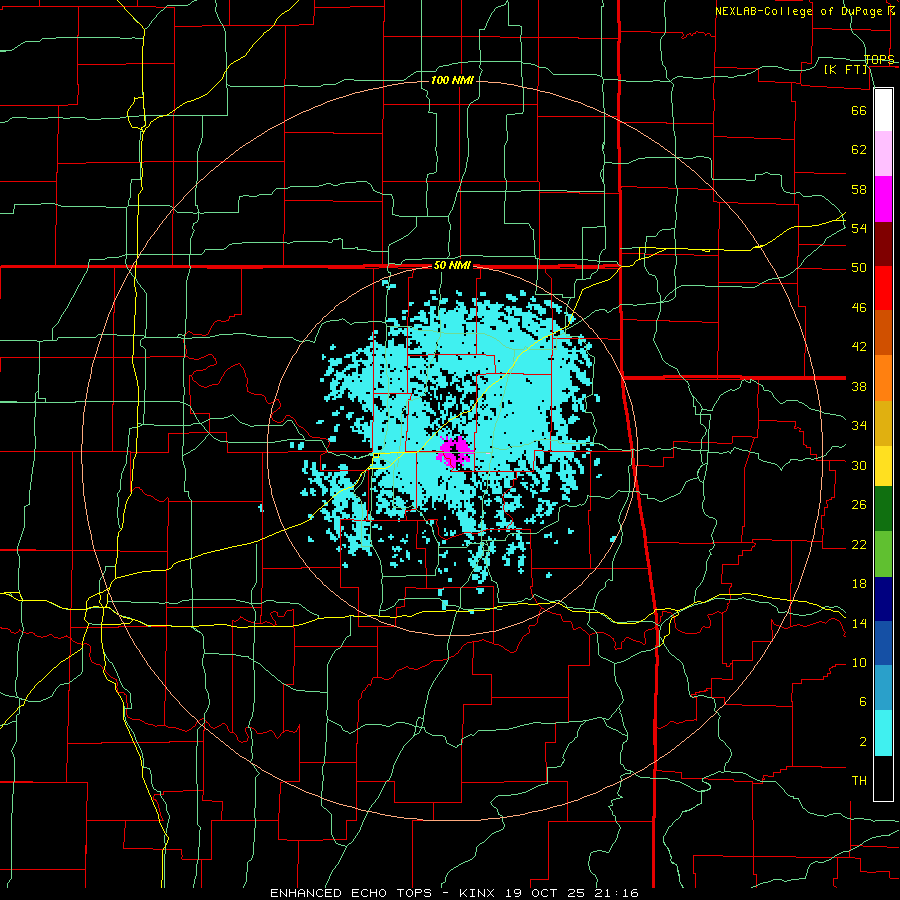Select the burnt orange legend swatch
The image size is (900, 900).
coord(883,333)
